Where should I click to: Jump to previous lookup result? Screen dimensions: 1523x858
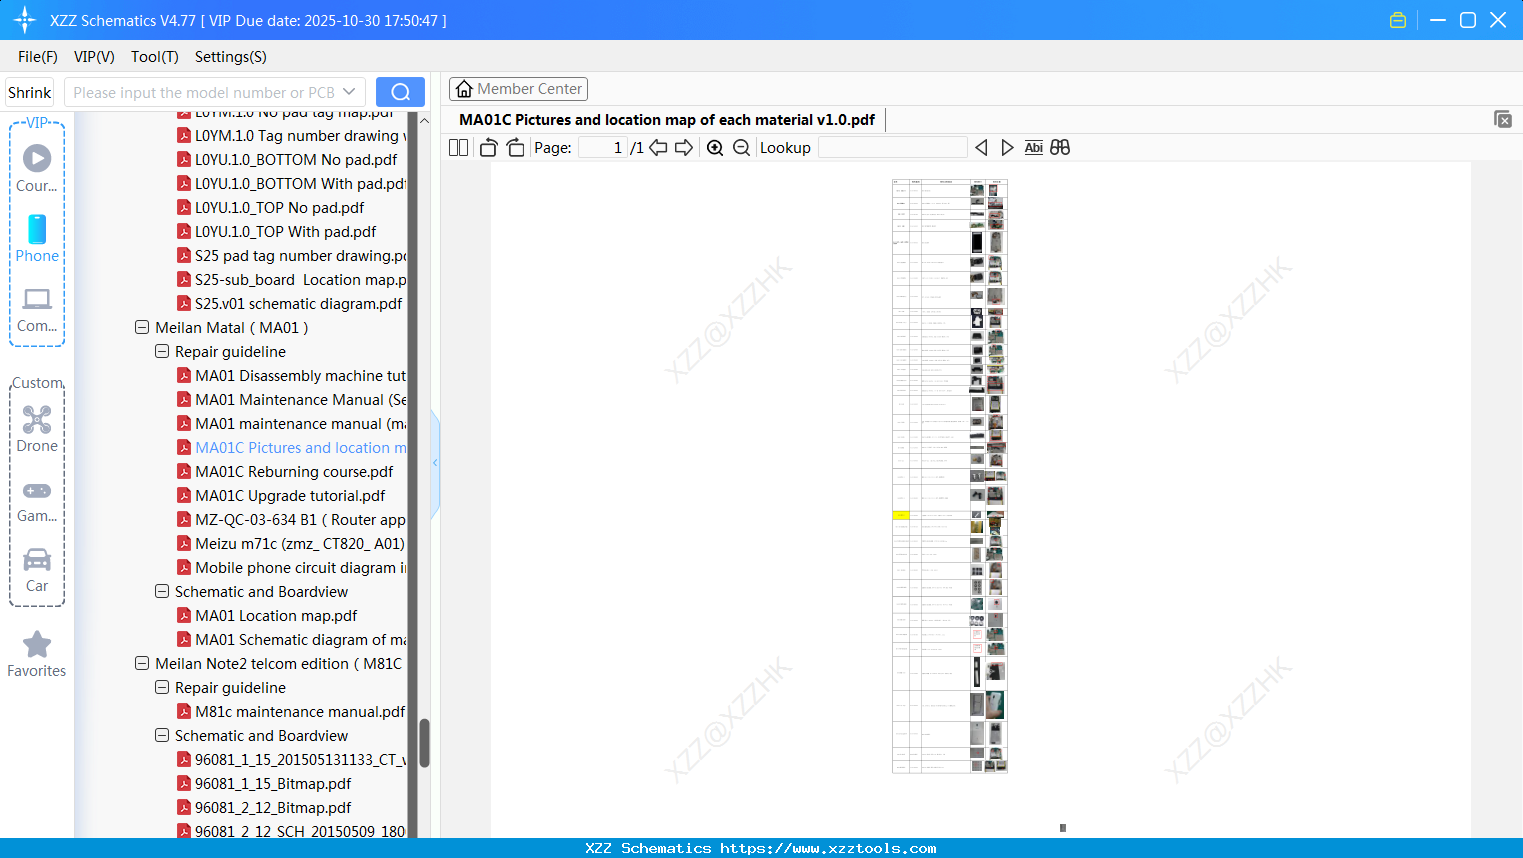(981, 148)
